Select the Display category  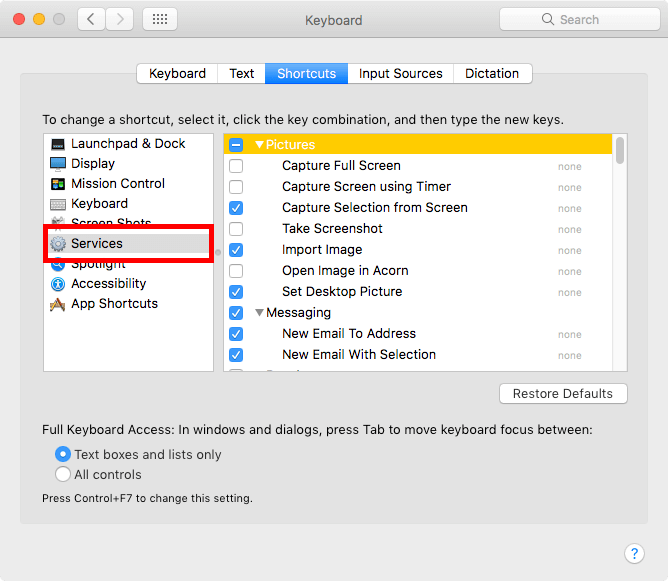coord(128,164)
